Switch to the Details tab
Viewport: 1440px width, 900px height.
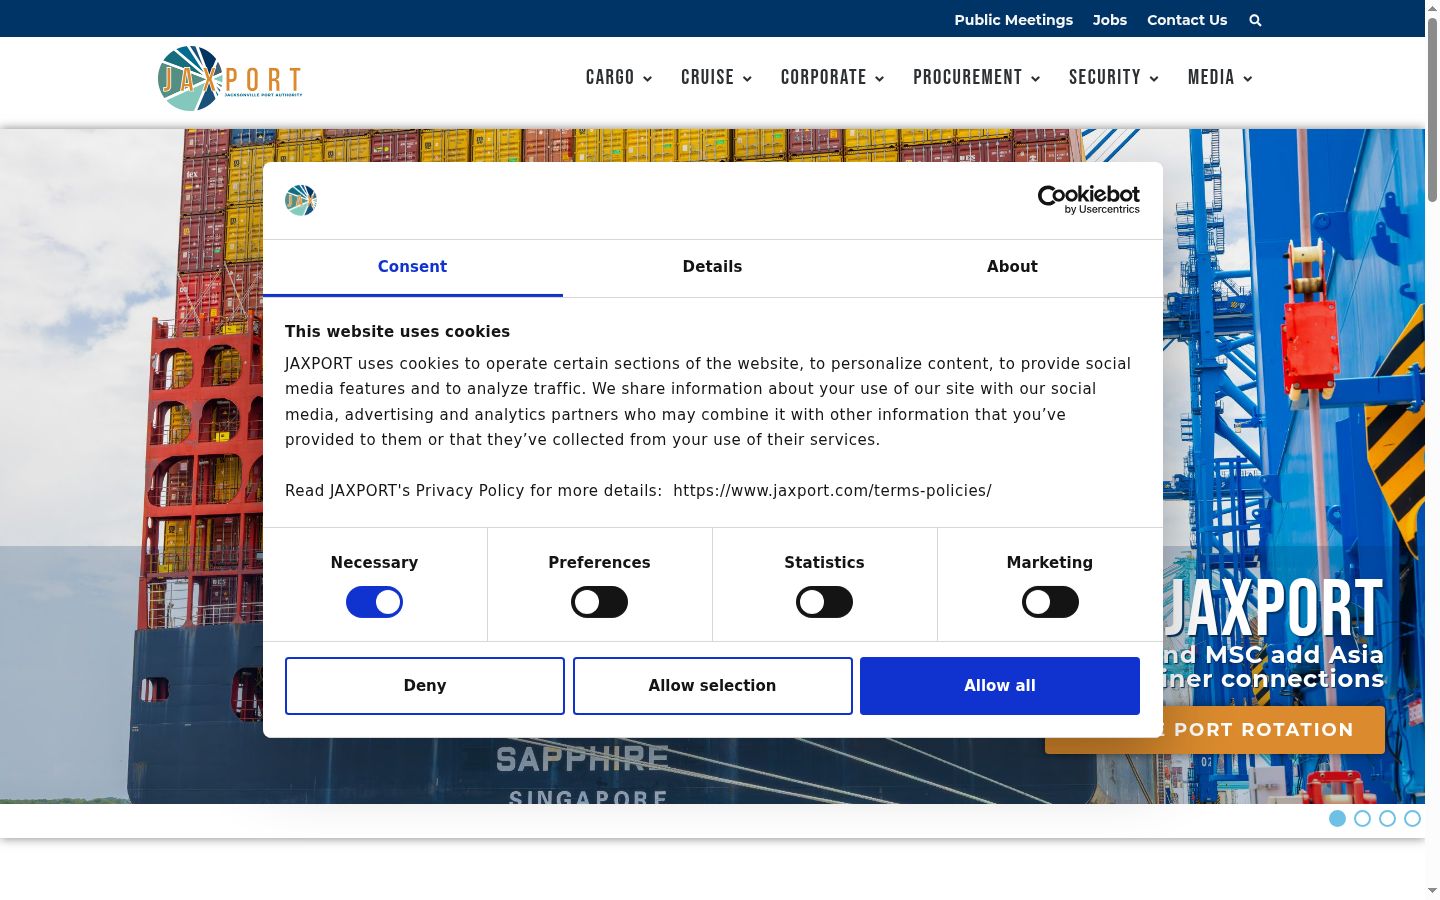(x=712, y=267)
